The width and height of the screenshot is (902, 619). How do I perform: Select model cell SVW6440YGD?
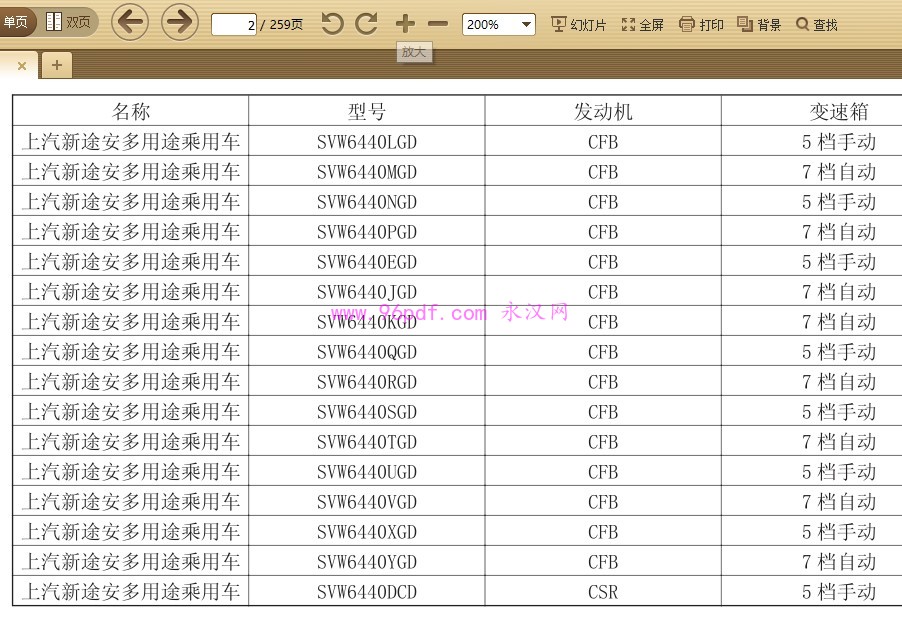point(367,561)
